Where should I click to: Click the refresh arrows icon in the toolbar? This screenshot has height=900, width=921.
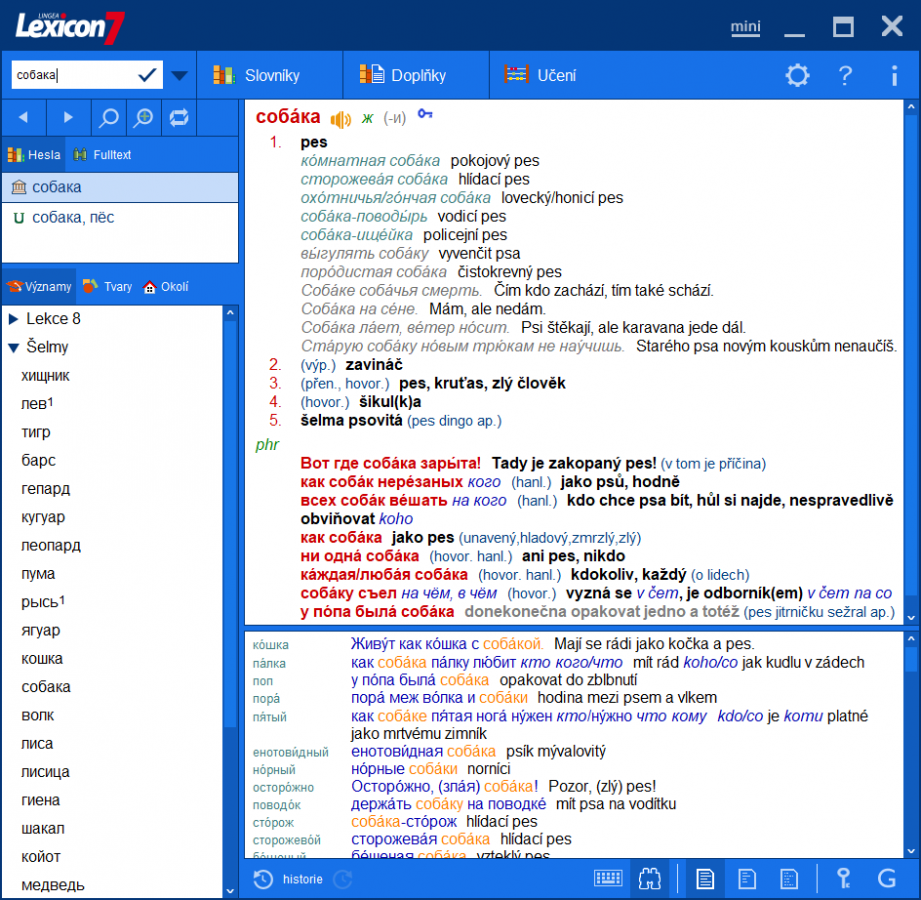[179, 117]
